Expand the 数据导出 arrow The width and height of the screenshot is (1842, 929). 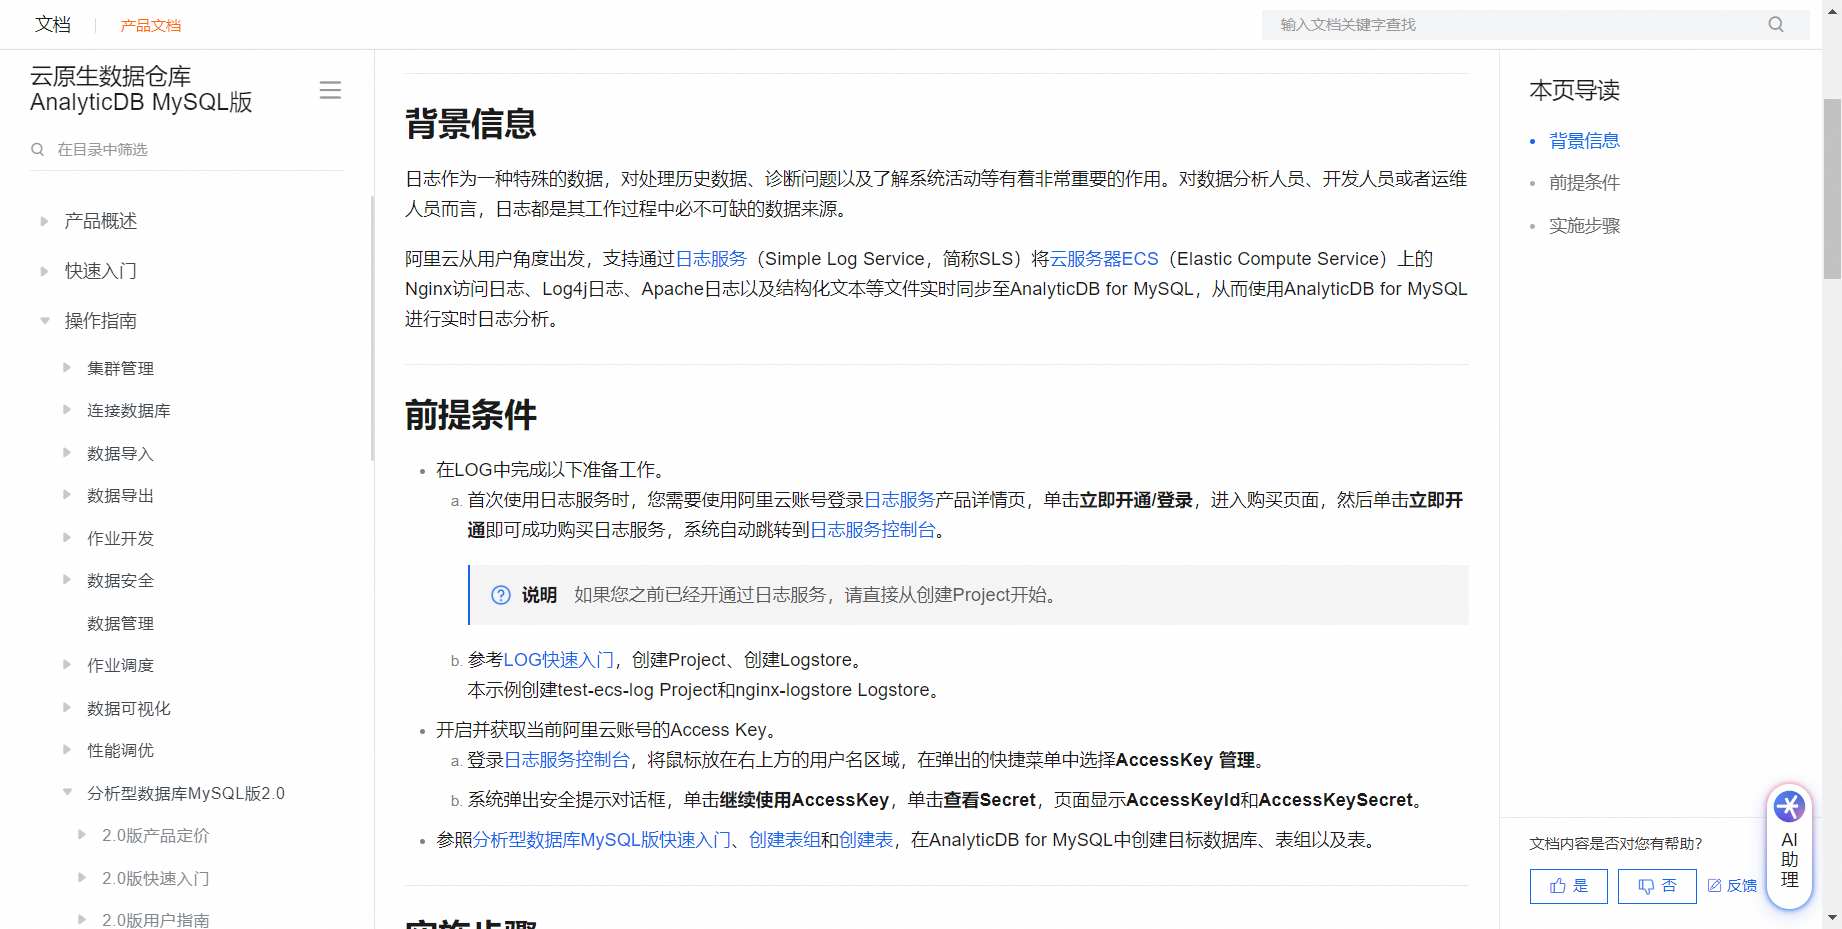67,495
